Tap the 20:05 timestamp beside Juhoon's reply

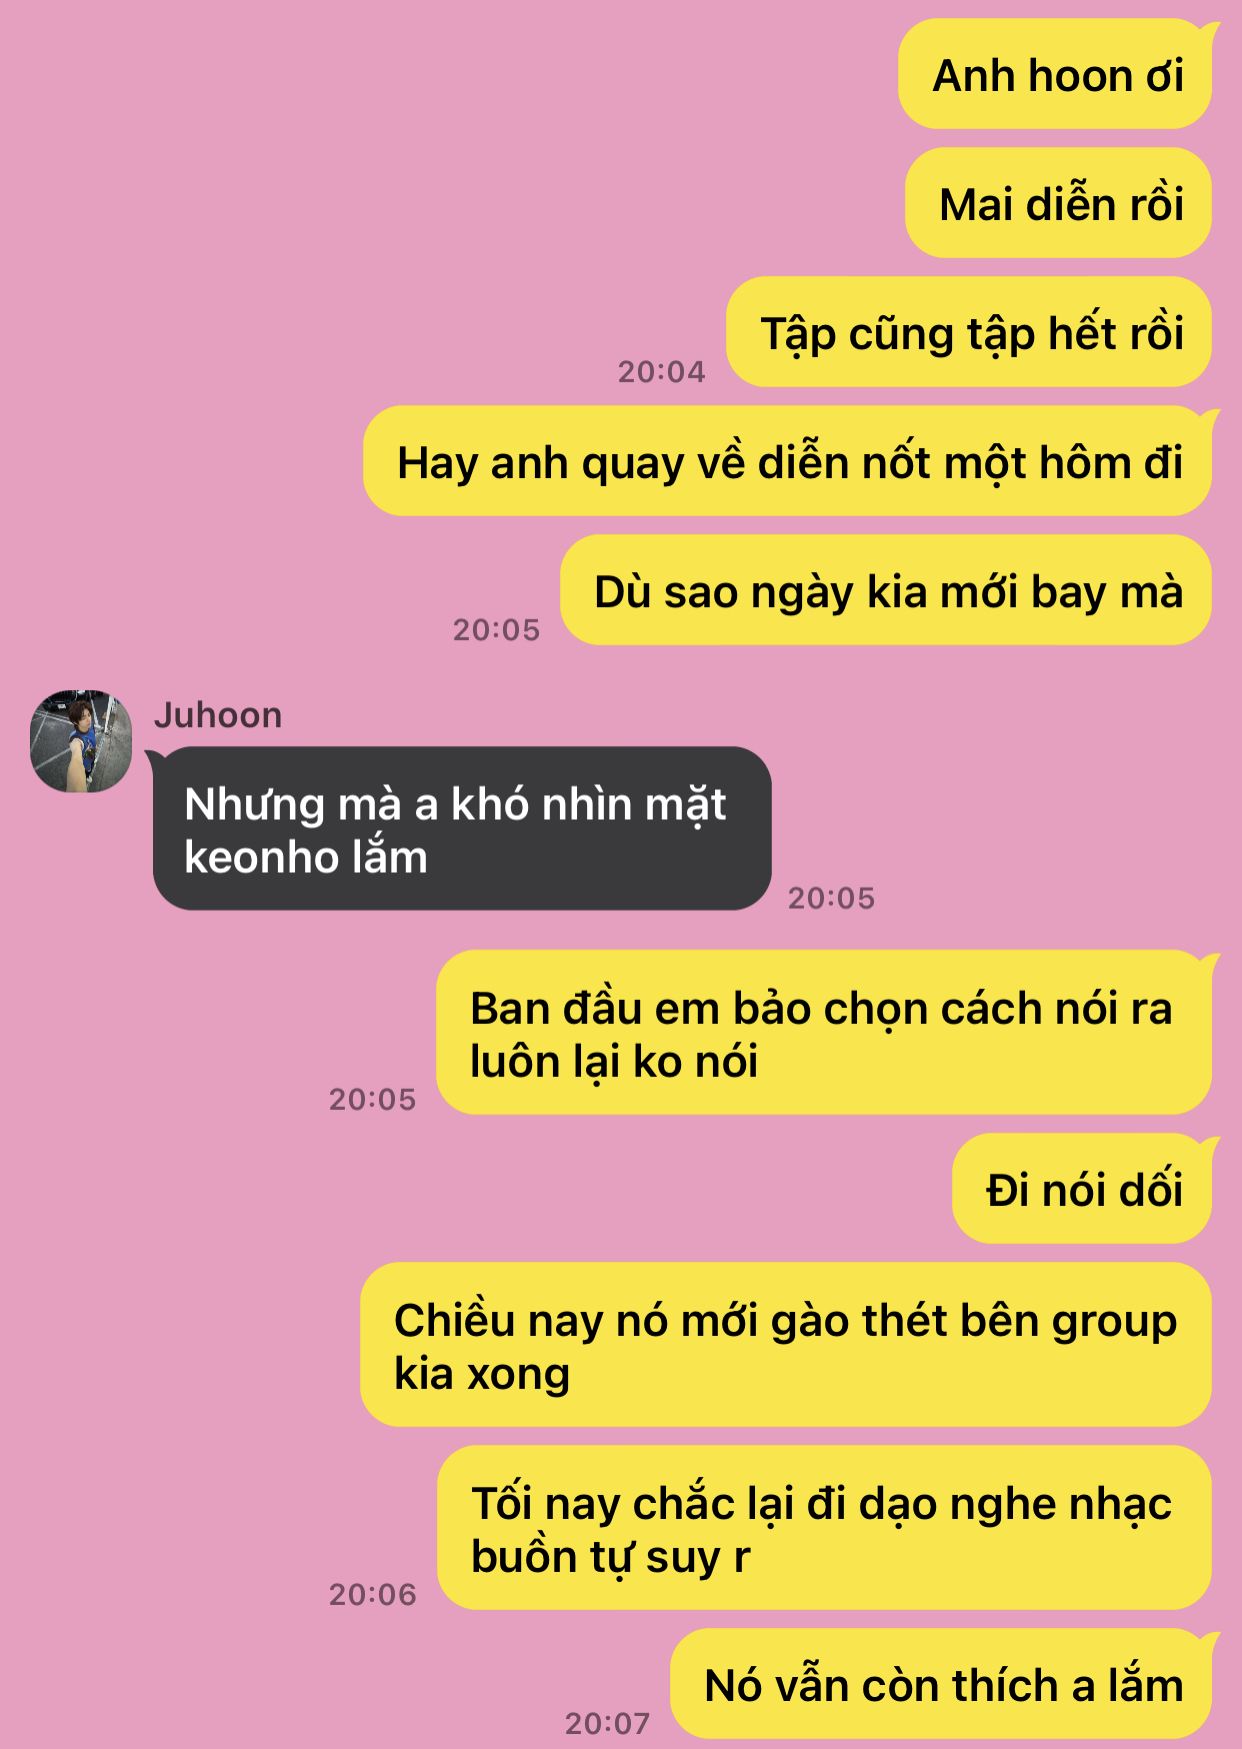(x=831, y=898)
